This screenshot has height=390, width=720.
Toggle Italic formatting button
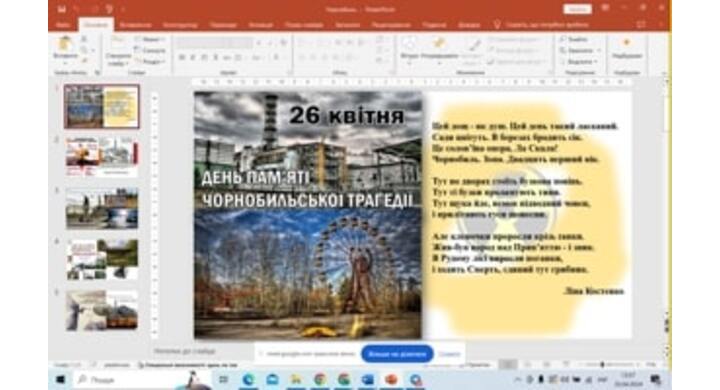pos(193,58)
